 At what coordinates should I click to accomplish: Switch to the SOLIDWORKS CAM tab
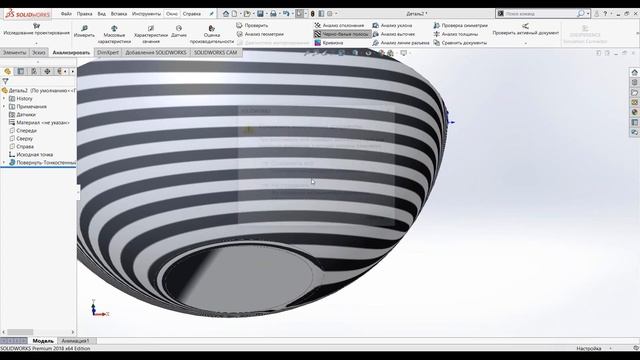coord(216,52)
